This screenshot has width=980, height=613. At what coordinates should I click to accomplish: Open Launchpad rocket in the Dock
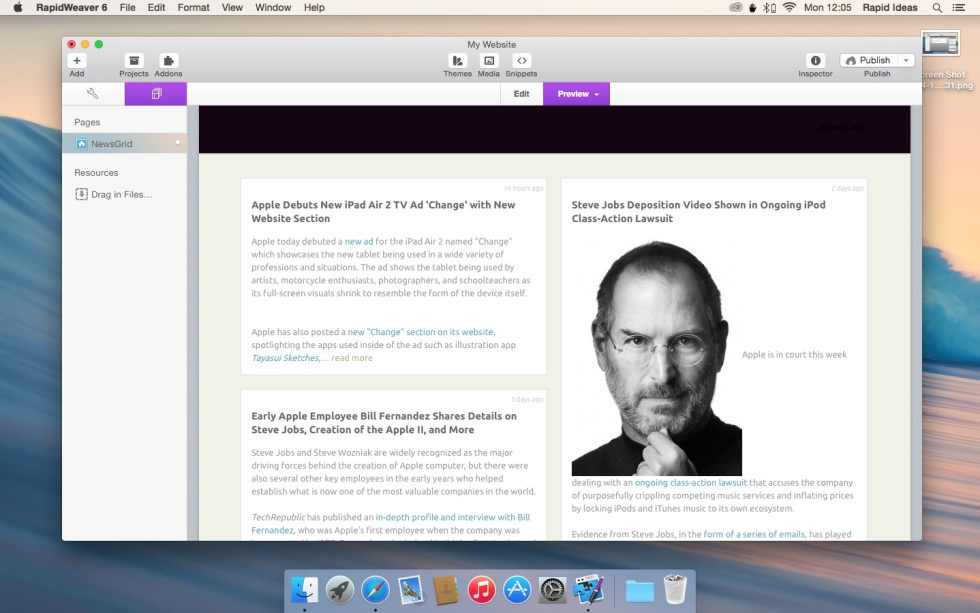click(340, 589)
